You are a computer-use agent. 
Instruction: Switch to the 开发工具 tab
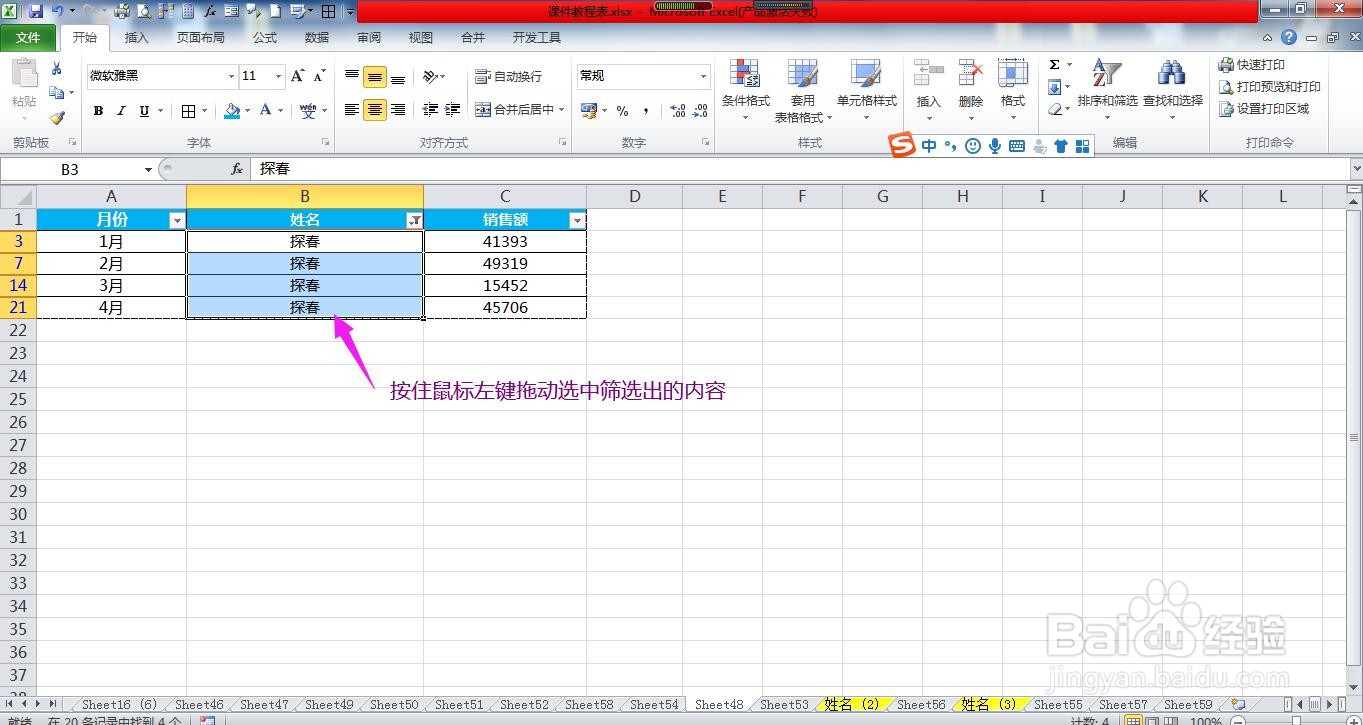tap(537, 38)
